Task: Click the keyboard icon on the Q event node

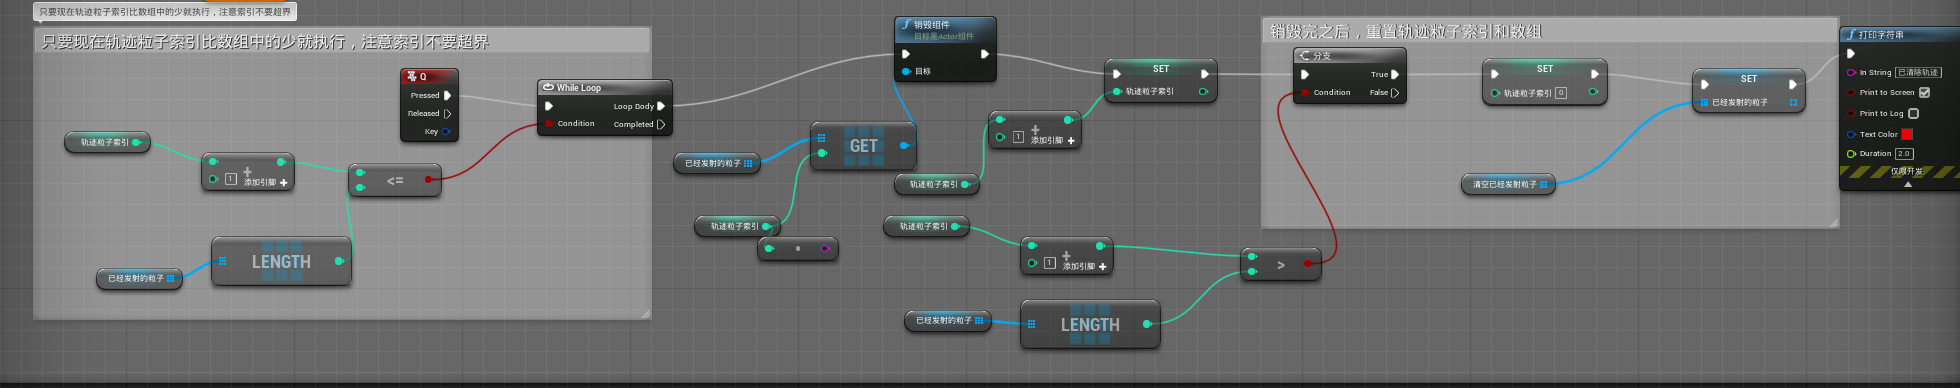Action: point(411,76)
